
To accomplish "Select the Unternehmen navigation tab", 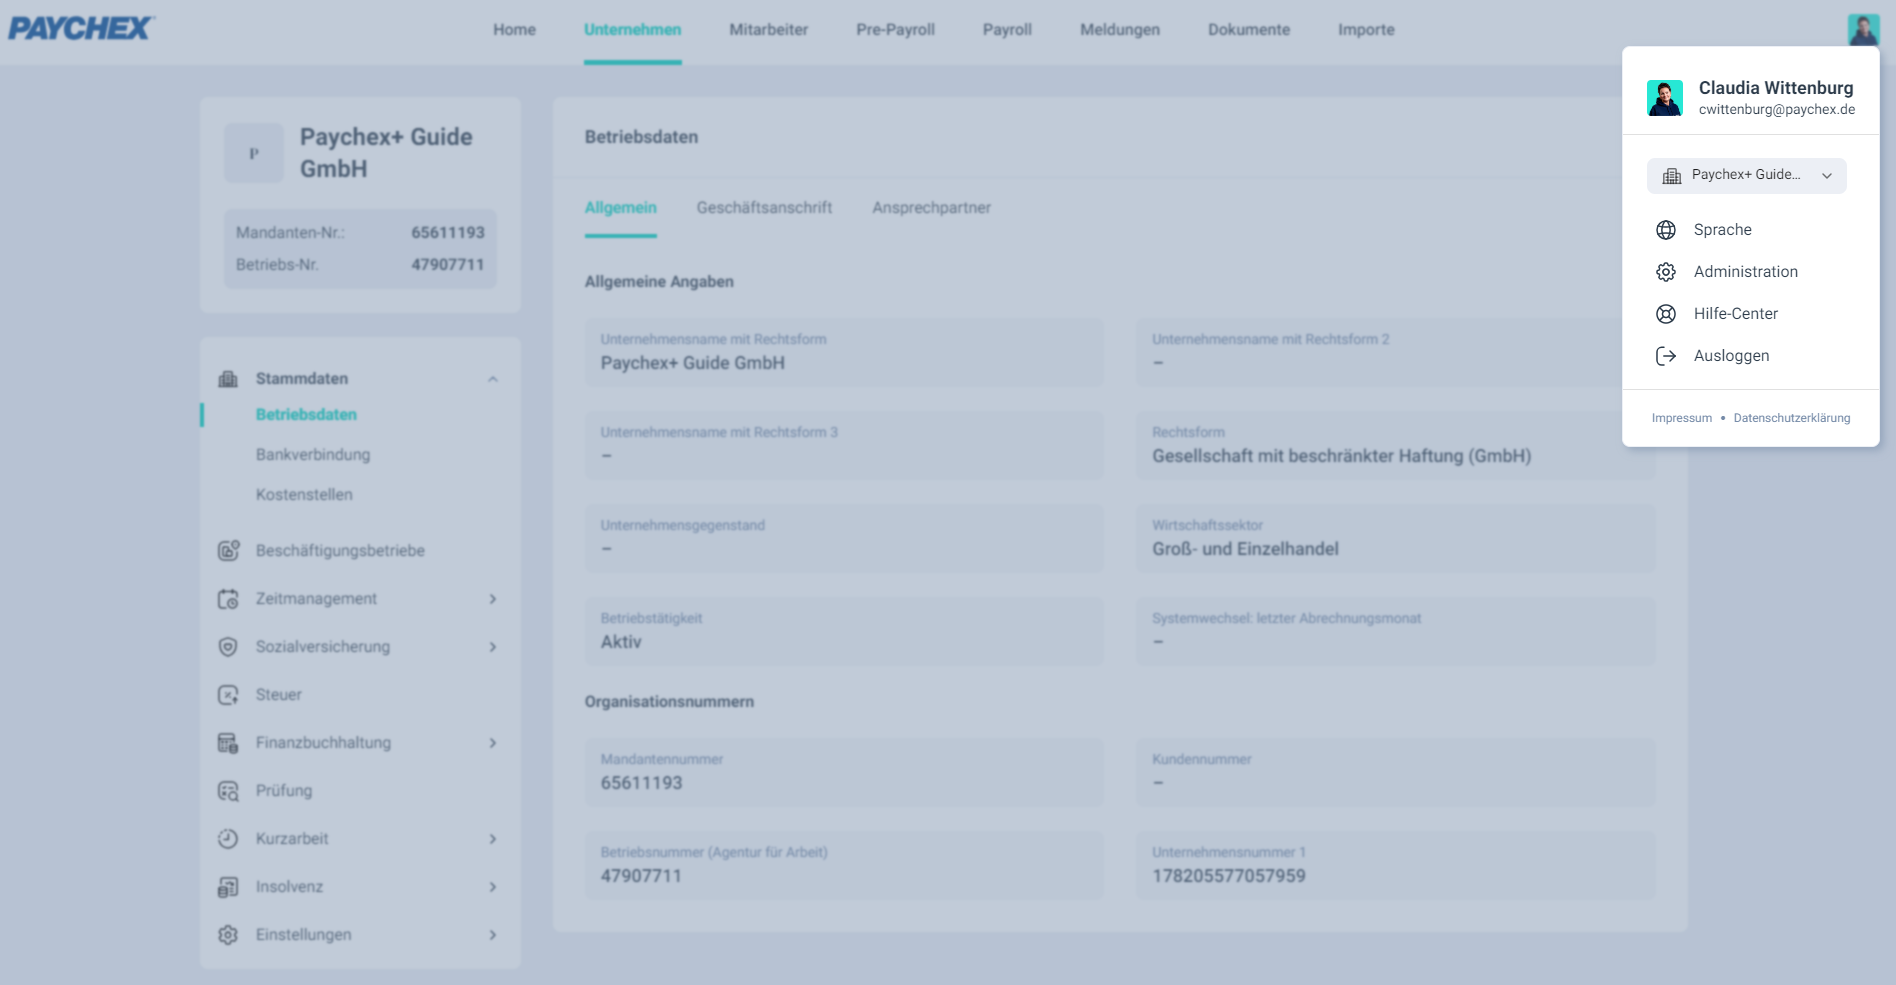I will click(x=633, y=30).
